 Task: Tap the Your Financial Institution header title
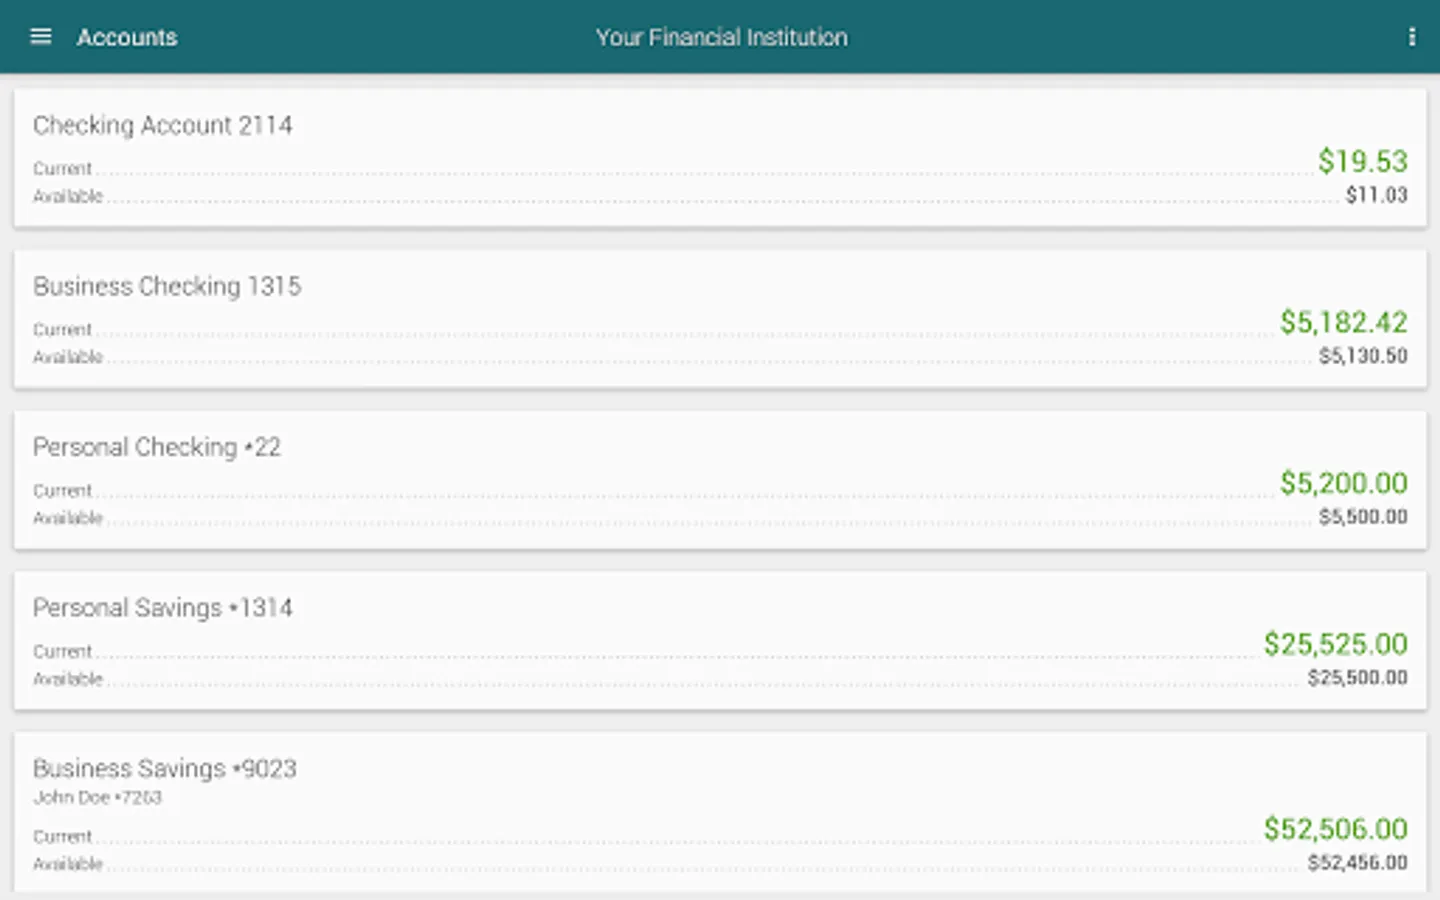tap(721, 37)
